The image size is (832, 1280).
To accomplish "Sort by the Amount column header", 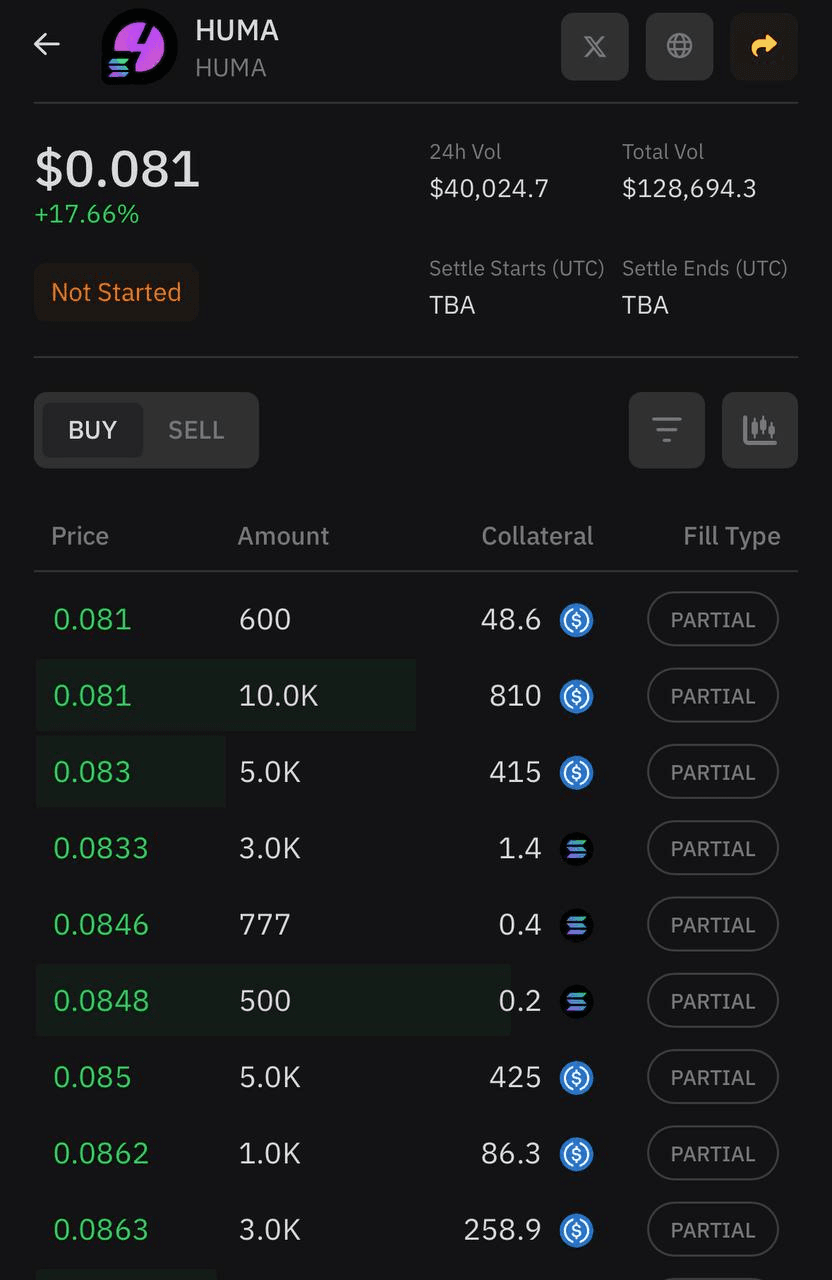I will pos(283,536).
